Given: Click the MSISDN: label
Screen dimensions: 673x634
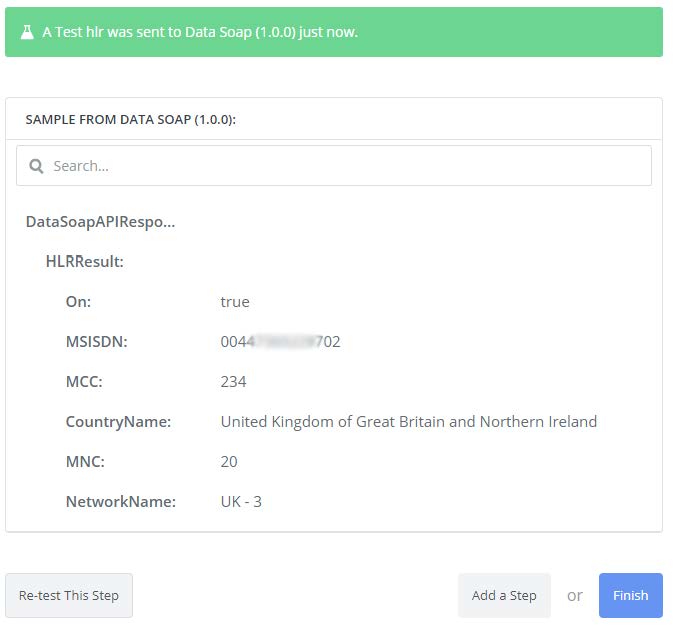Looking at the screenshot, I should (x=97, y=342).
